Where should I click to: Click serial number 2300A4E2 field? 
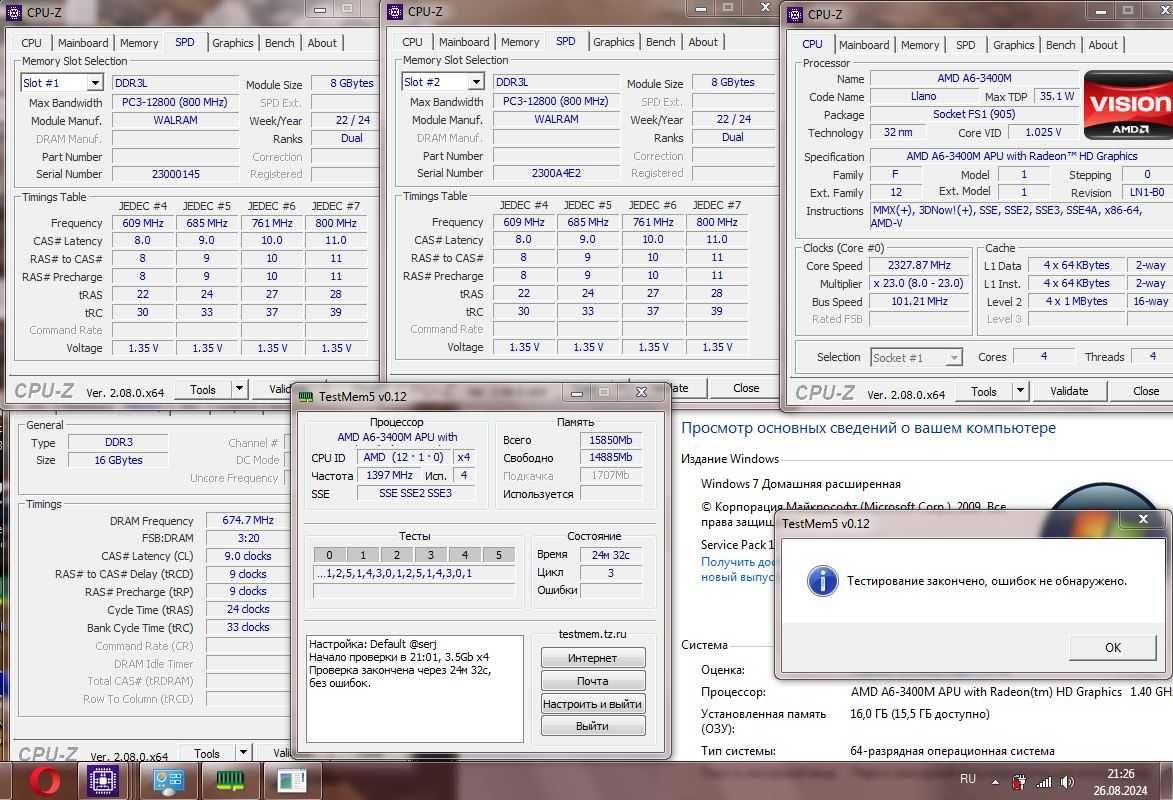point(557,173)
